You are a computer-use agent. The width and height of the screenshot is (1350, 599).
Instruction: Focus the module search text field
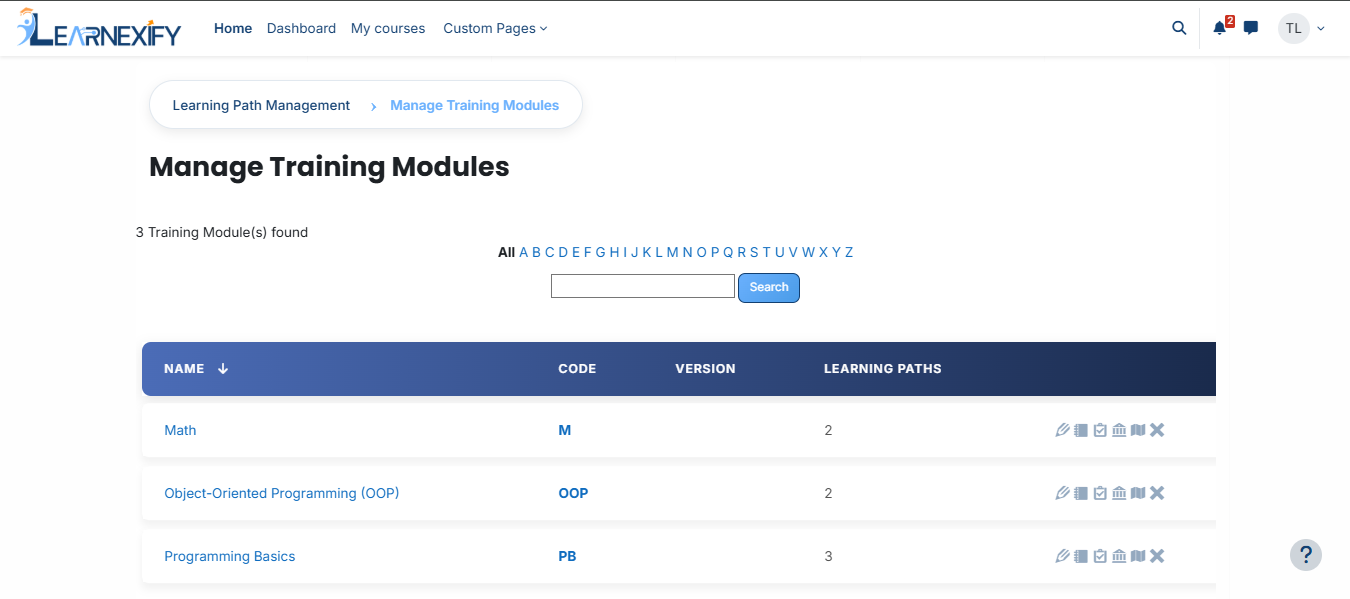(x=643, y=286)
